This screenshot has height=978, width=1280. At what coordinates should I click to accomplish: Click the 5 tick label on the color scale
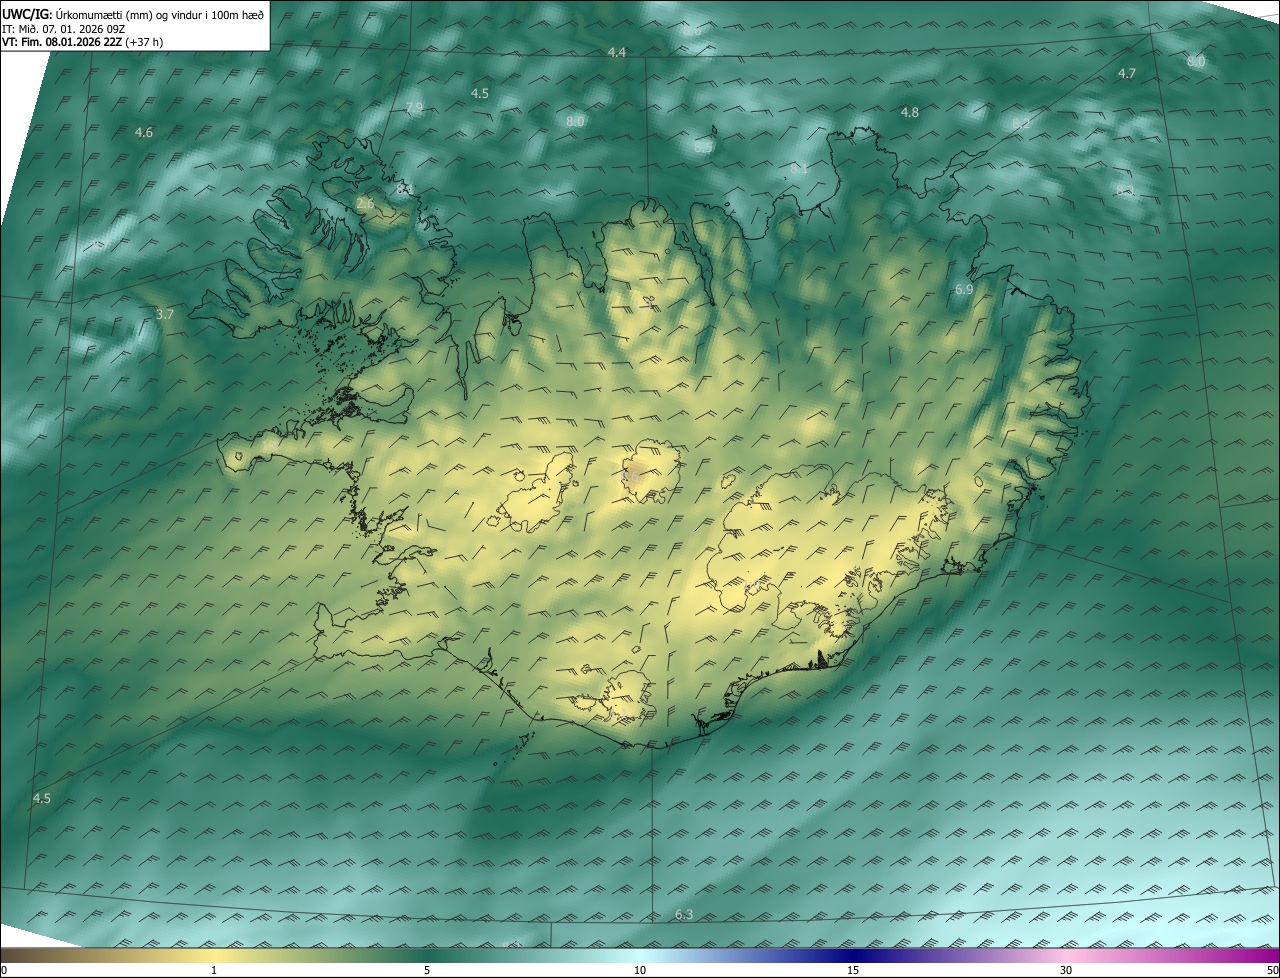tap(427, 970)
